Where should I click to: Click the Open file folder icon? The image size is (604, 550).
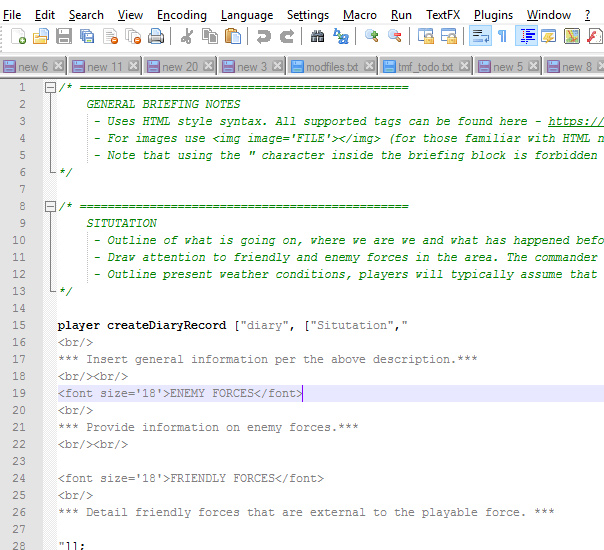tap(41, 36)
